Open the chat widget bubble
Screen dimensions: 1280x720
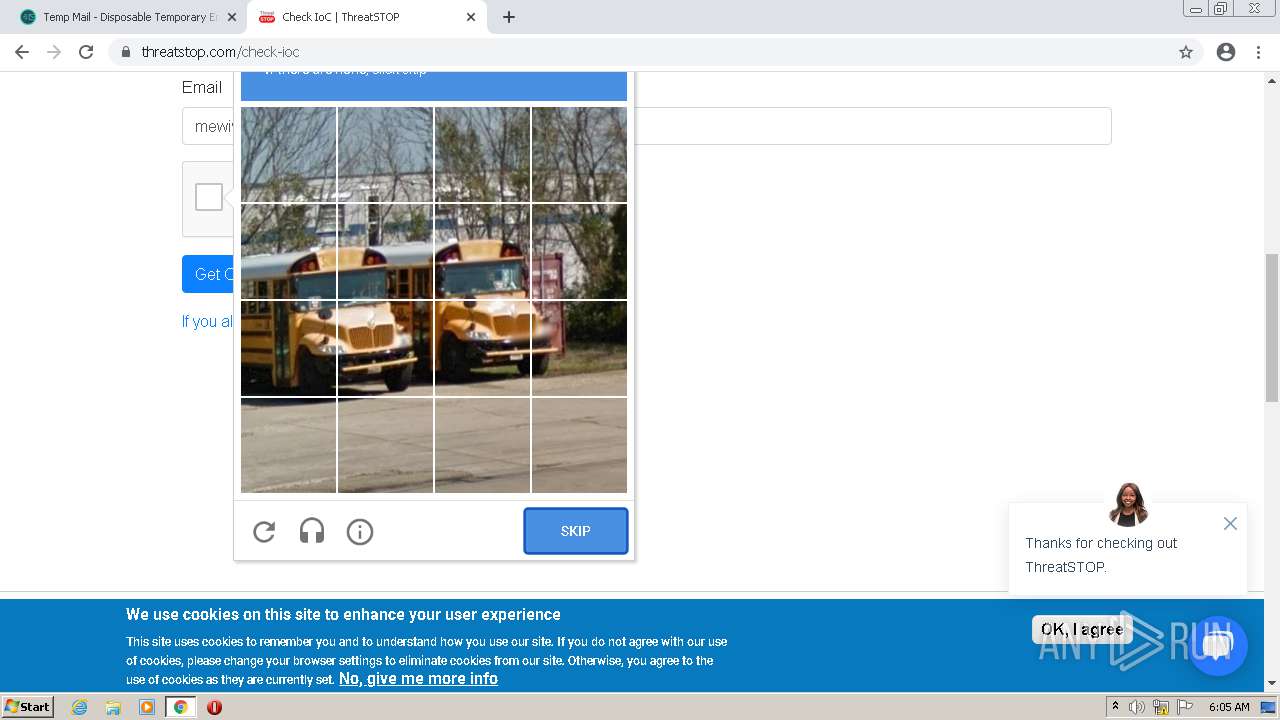[x=1217, y=645]
